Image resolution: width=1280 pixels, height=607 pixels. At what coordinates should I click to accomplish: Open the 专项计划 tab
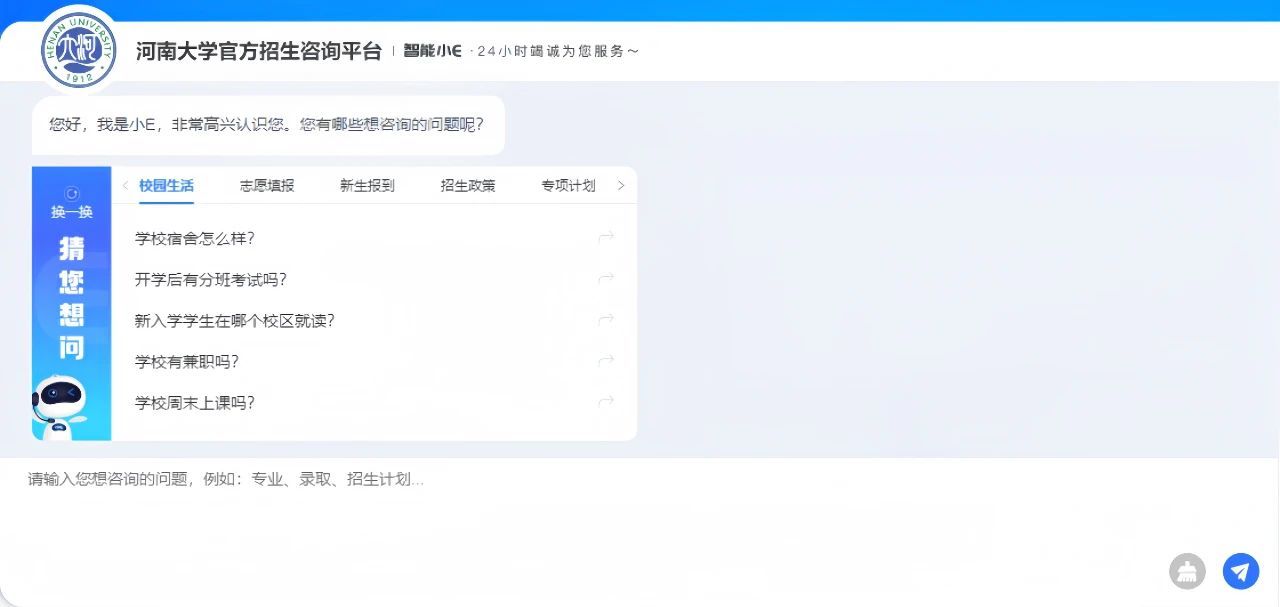(568, 185)
